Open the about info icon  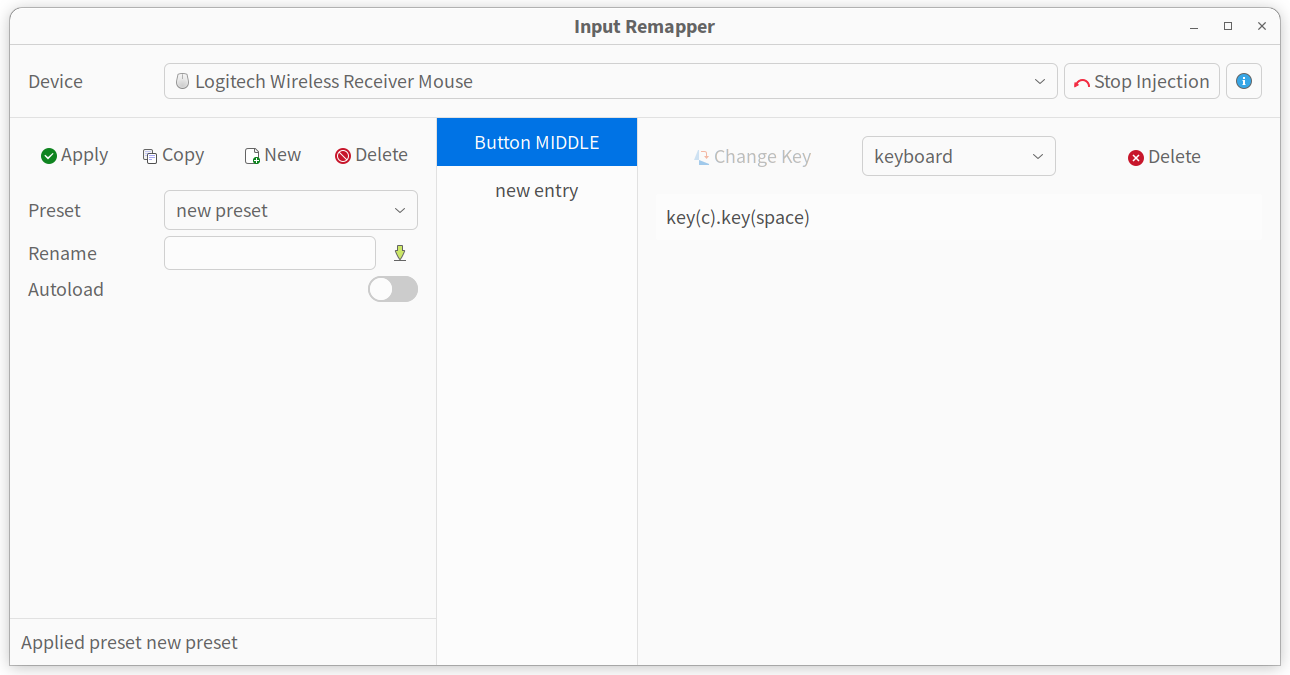(x=1244, y=81)
